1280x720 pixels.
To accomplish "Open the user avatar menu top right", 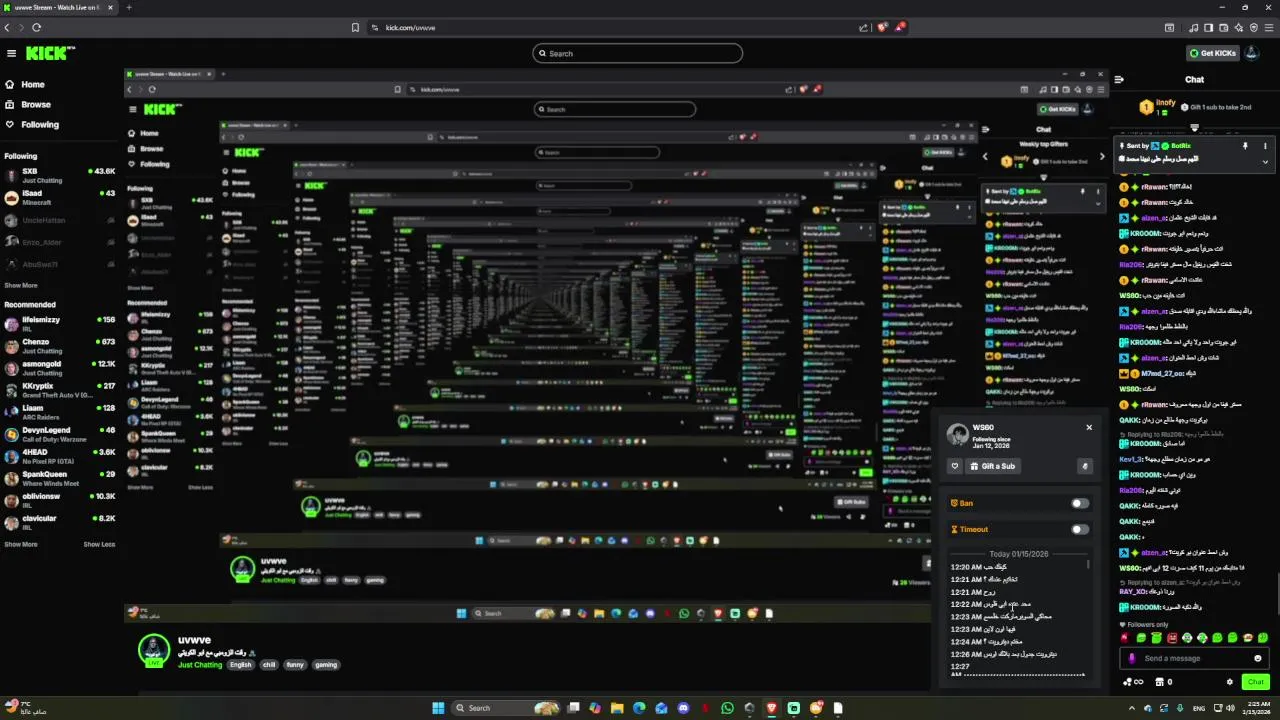I will click(1251, 53).
